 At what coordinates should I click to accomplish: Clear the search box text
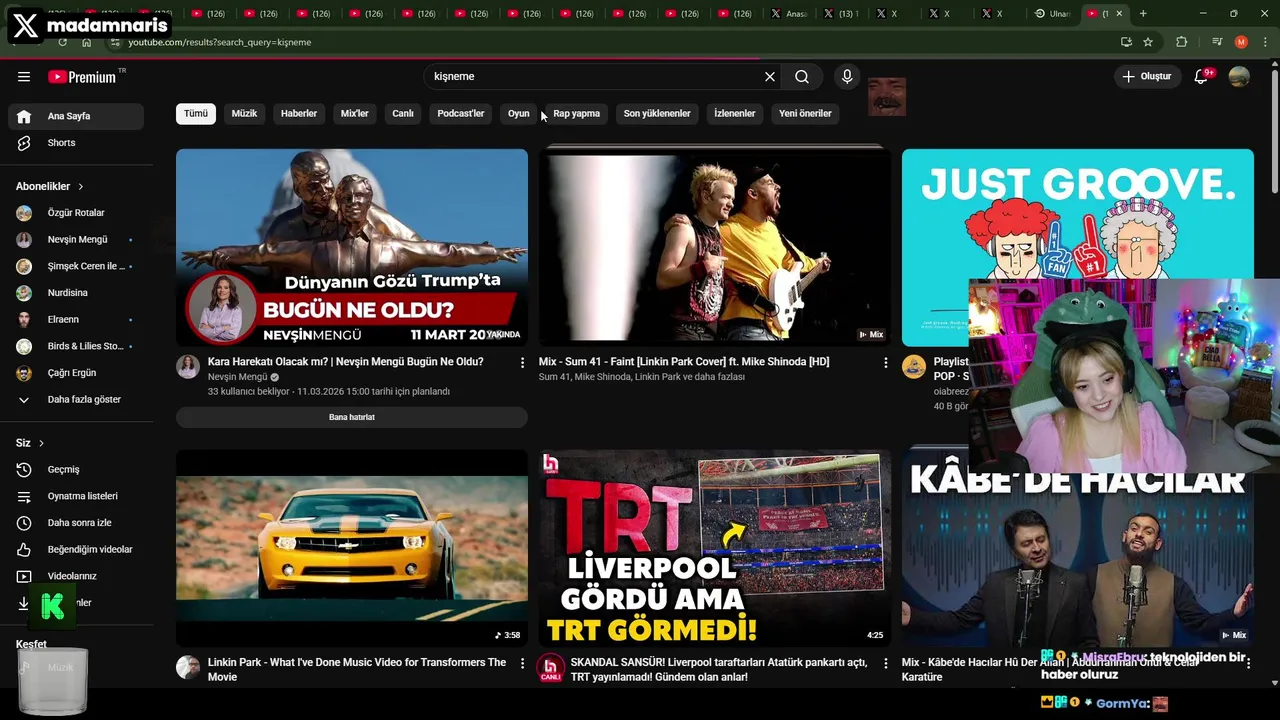coord(769,76)
